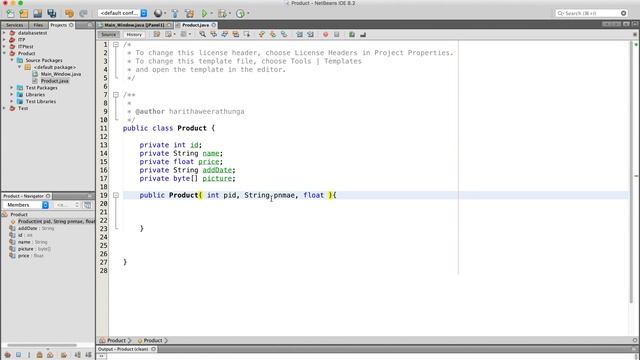640x360 pixels.
Task: Select Product.java in project tree
Action: pyautogui.click(x=55, y=81)
